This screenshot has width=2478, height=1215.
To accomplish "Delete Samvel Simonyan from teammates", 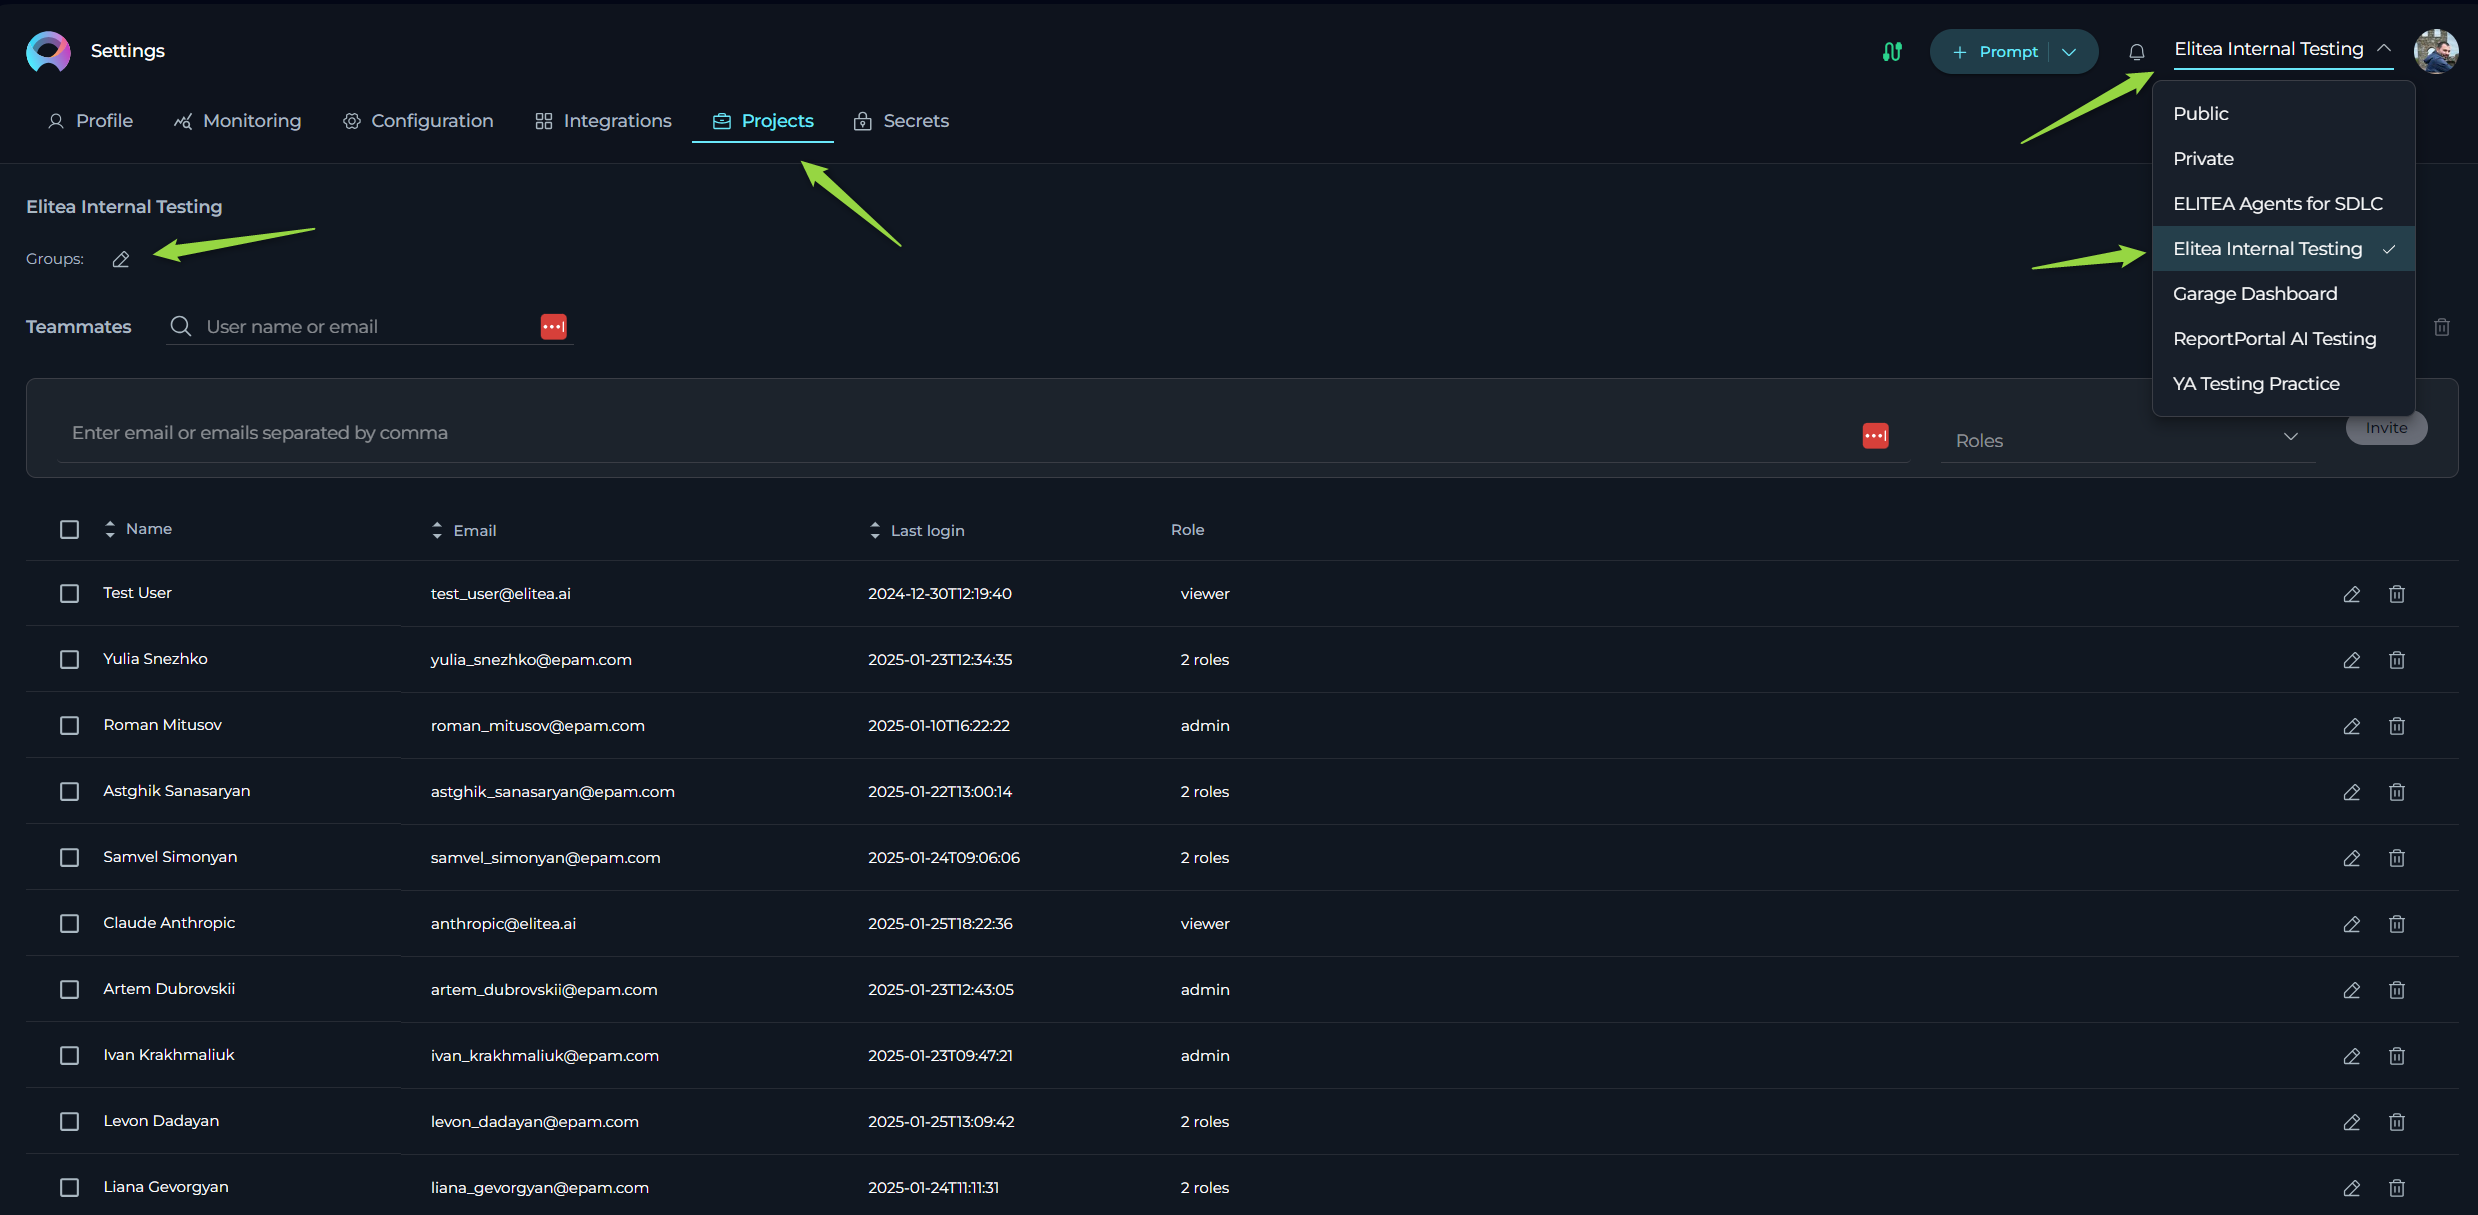I will (x=2397, y=858).
